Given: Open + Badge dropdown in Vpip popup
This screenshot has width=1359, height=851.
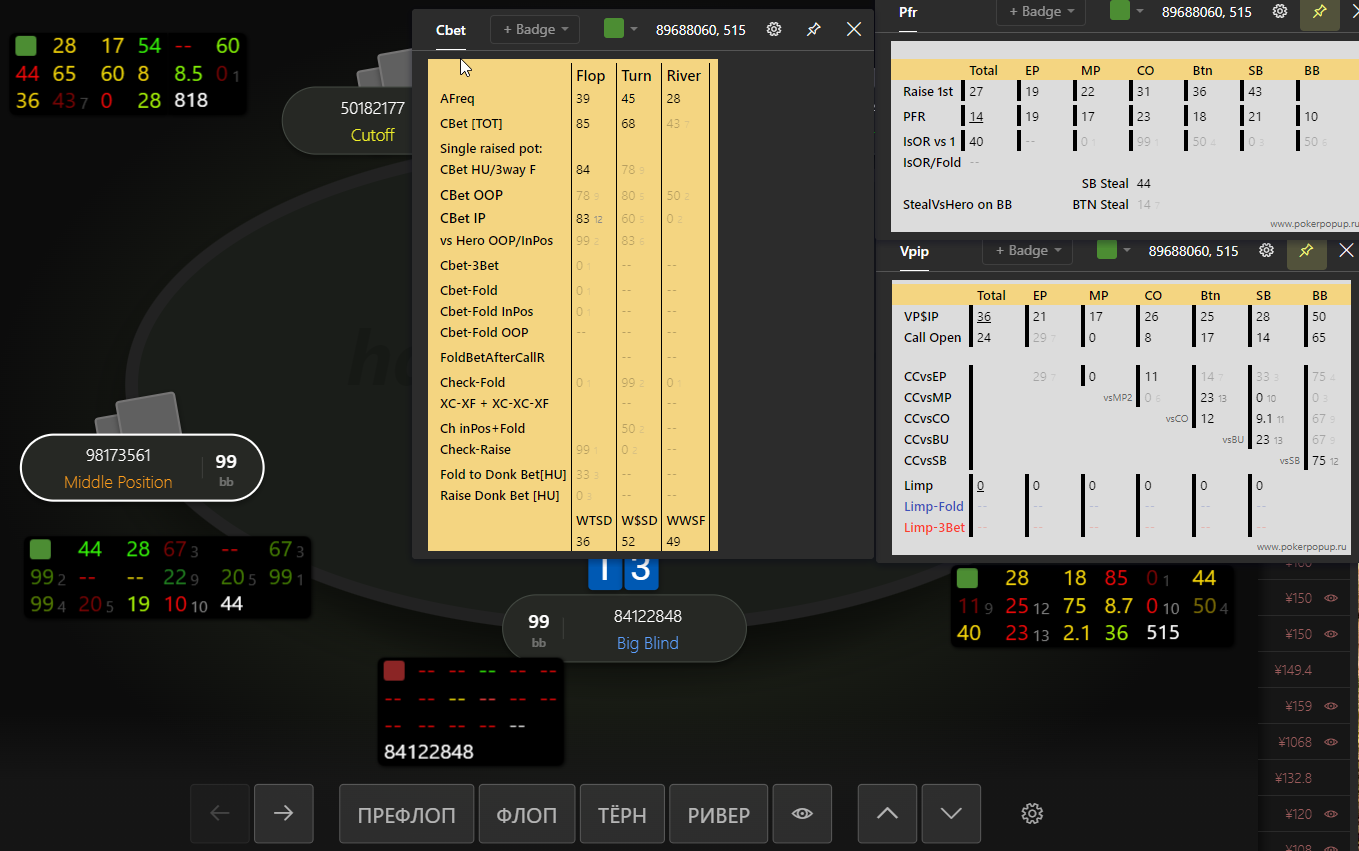Looking at the screenshot, I should click(x=1028, y=250).
